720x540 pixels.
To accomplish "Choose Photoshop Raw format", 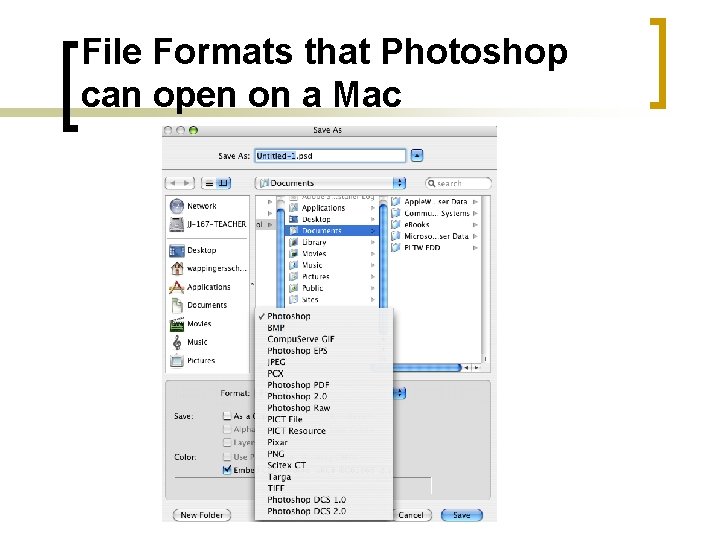I will [324, 408].
